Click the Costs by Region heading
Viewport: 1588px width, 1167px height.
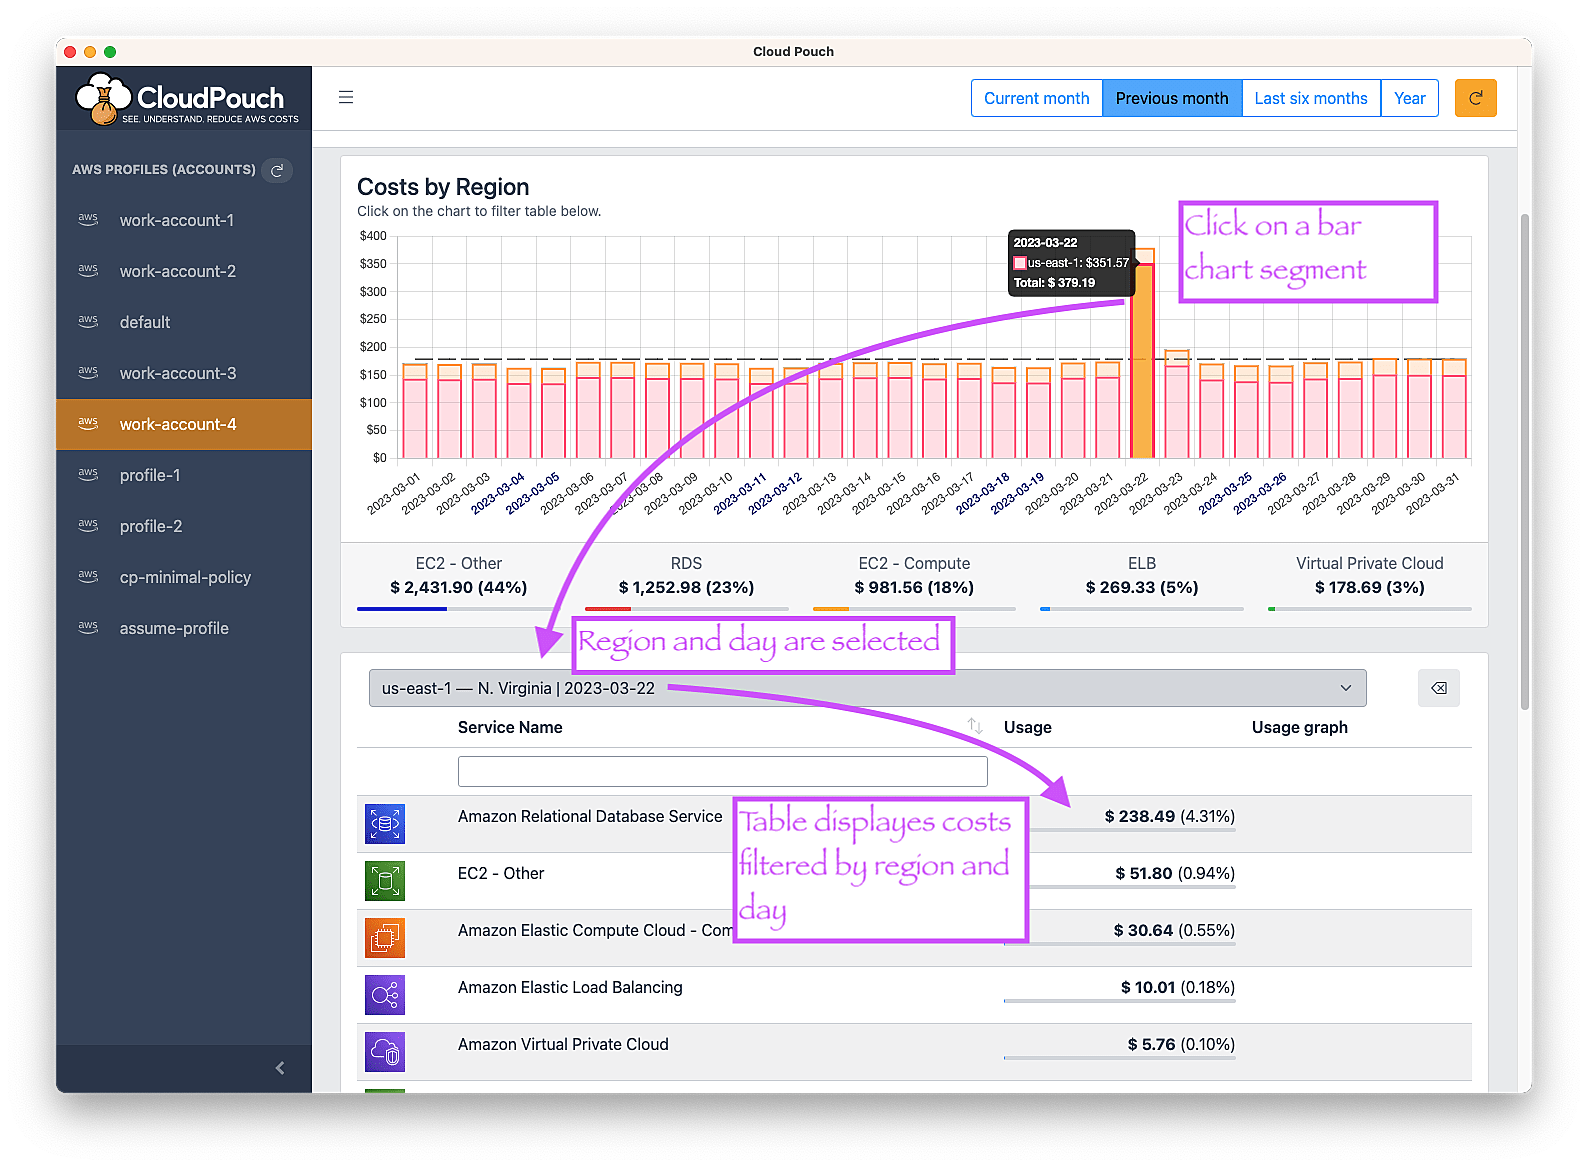[x=443, y=187]
